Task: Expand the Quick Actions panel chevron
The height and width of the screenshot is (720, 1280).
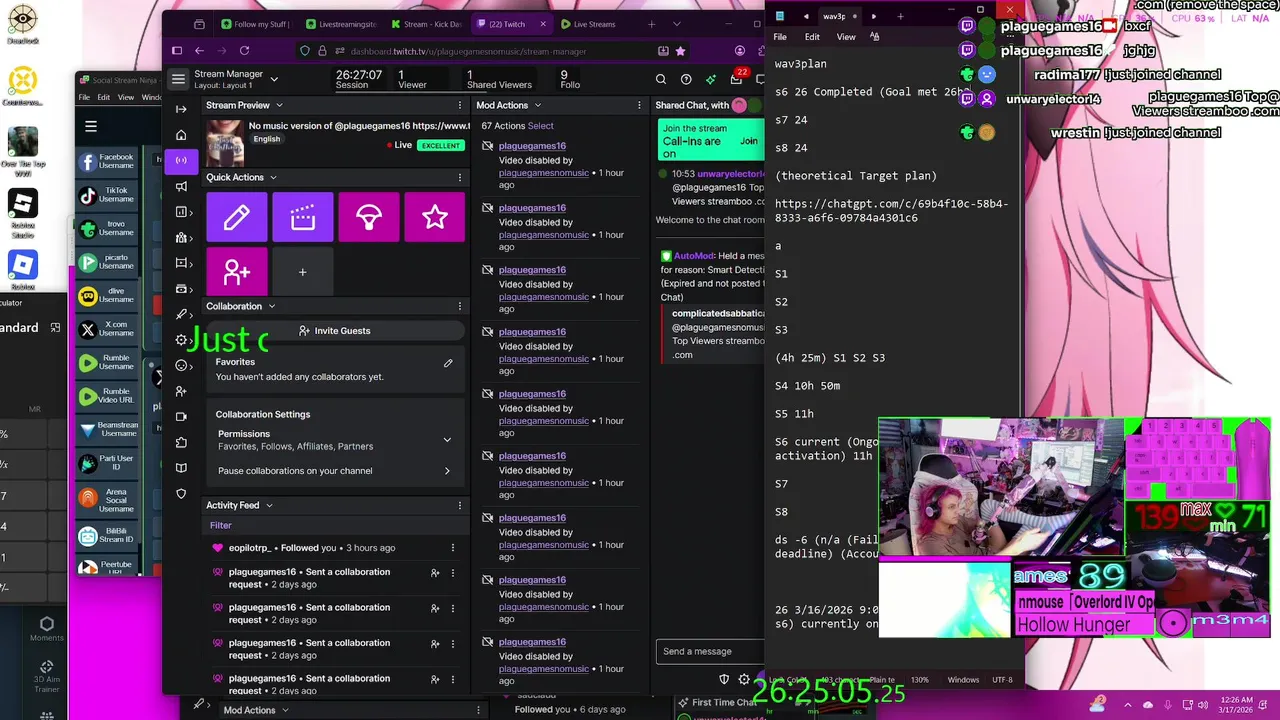Action: (x=273, y=177)
